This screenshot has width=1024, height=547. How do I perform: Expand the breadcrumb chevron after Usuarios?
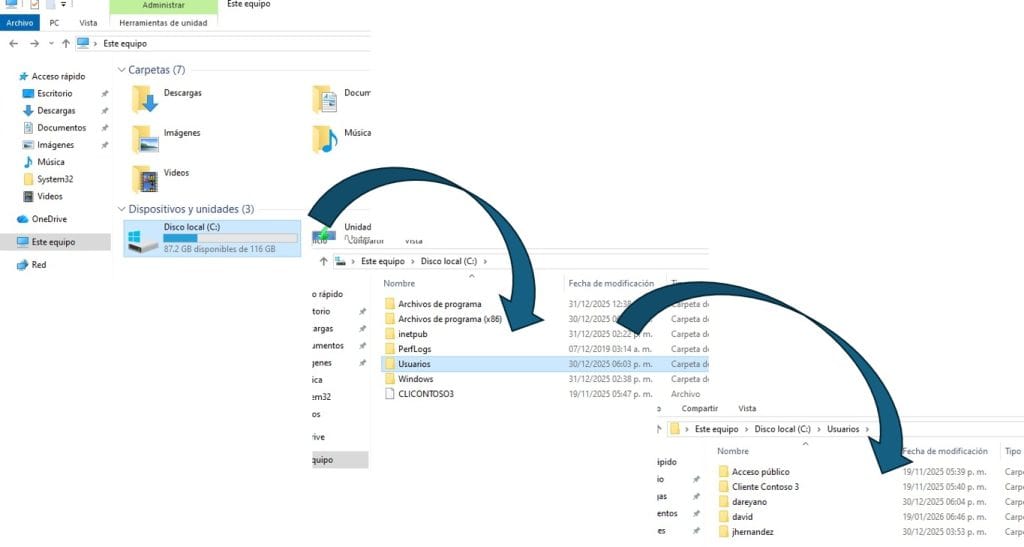click(x=868, y=429)
